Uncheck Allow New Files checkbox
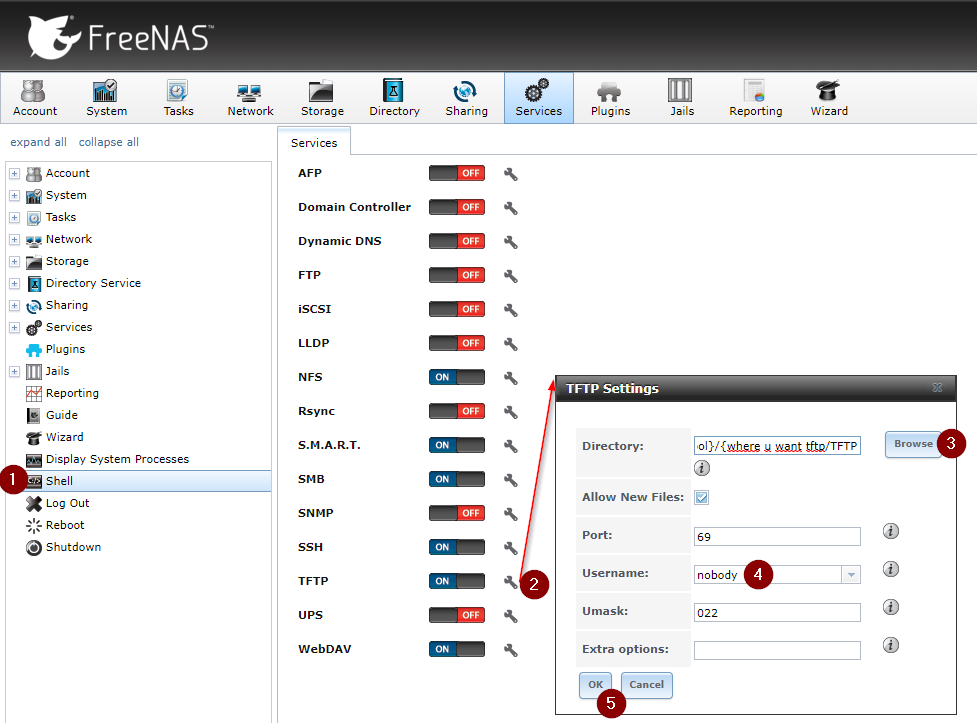This screenshot has height=723, width=977. pyautogui.click(x=702, y=497)
